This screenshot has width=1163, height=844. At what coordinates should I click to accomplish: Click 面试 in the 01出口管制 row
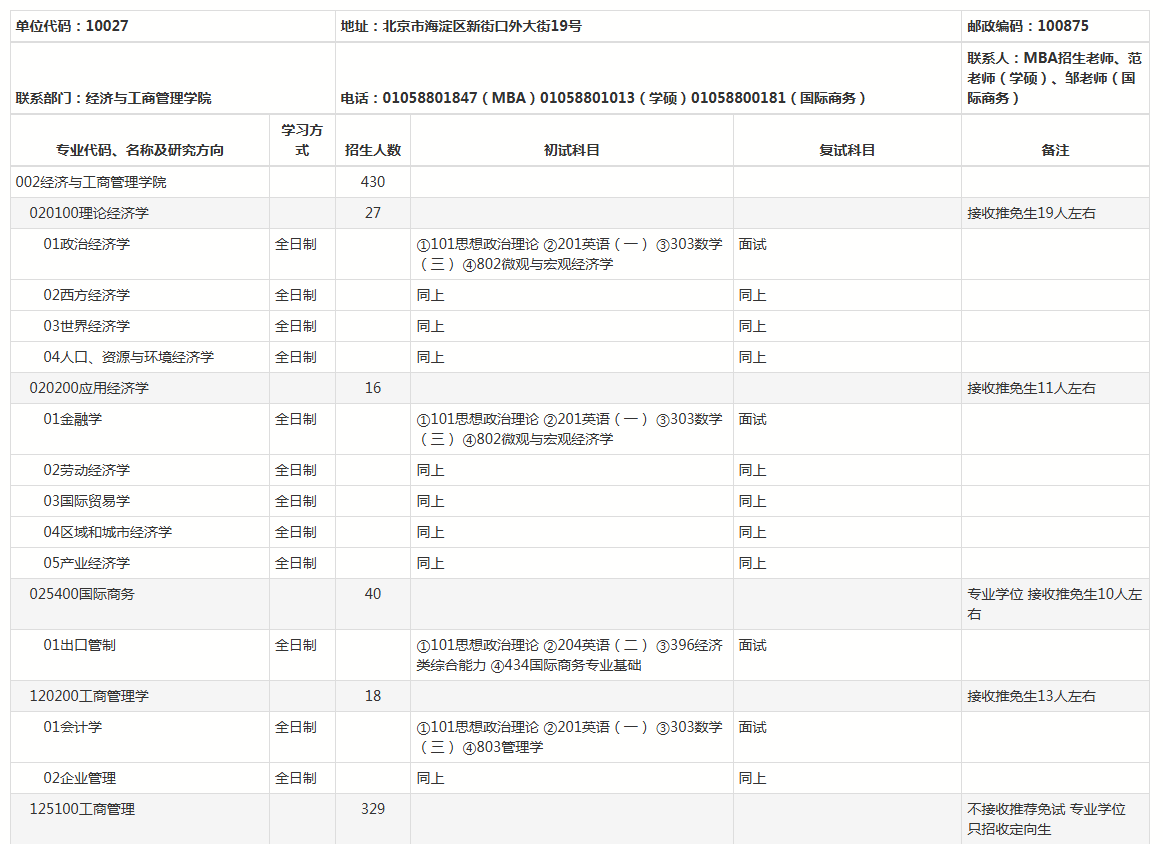coord(752,644)
